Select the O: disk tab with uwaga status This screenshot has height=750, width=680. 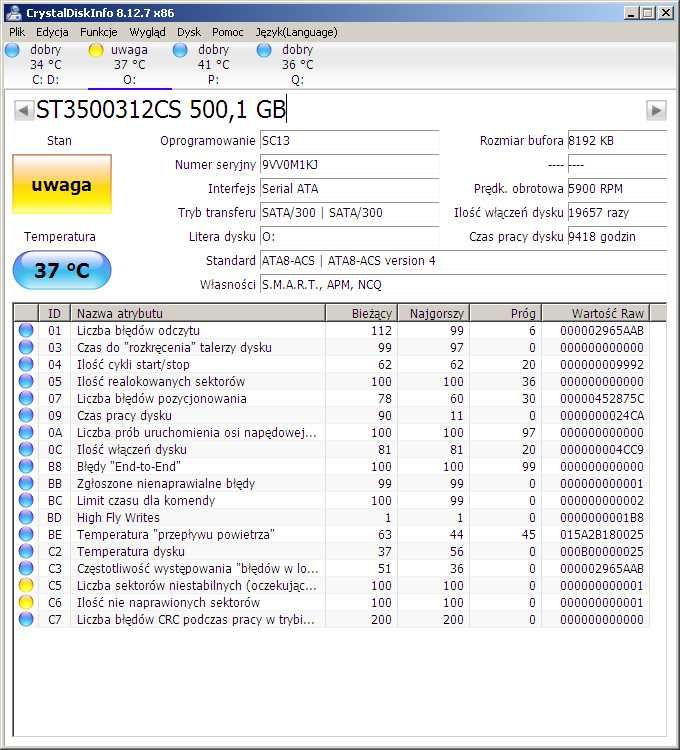(x=130, y=65)
